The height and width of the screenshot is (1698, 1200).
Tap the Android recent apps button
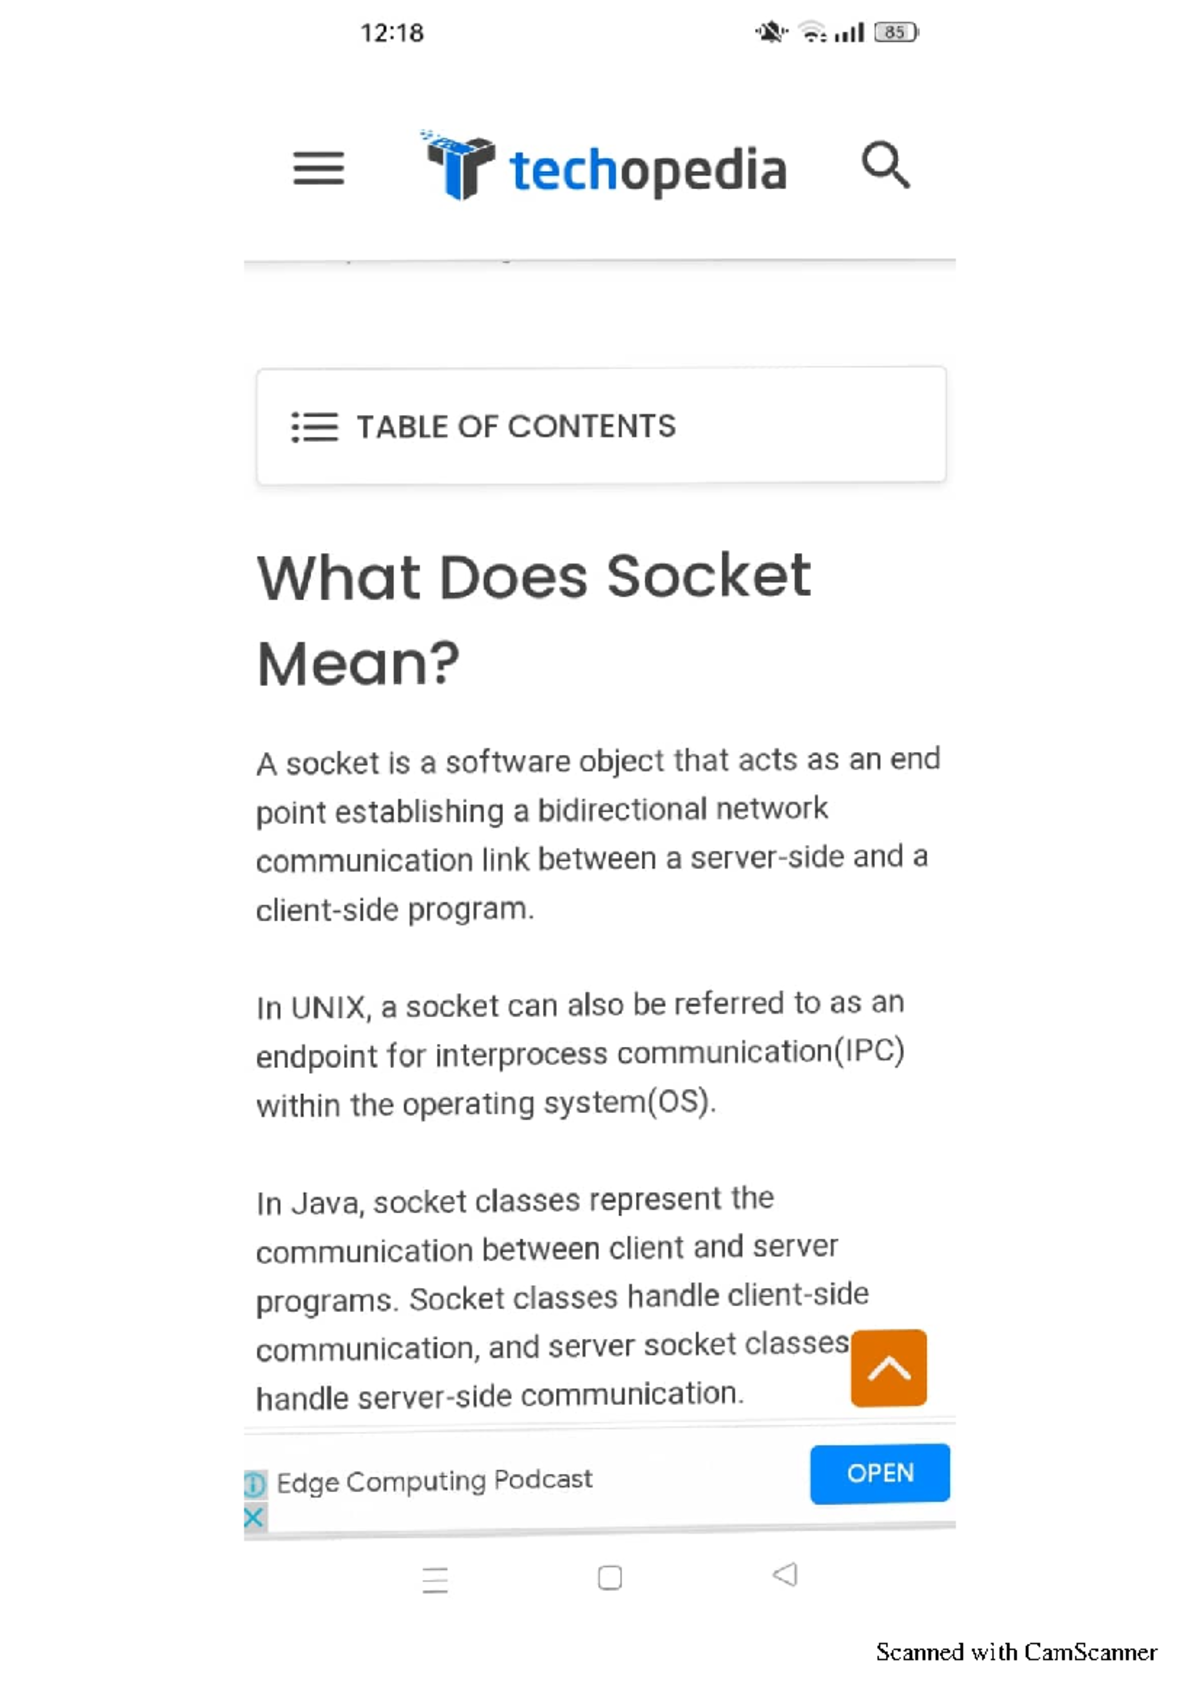click(435, 1580)
